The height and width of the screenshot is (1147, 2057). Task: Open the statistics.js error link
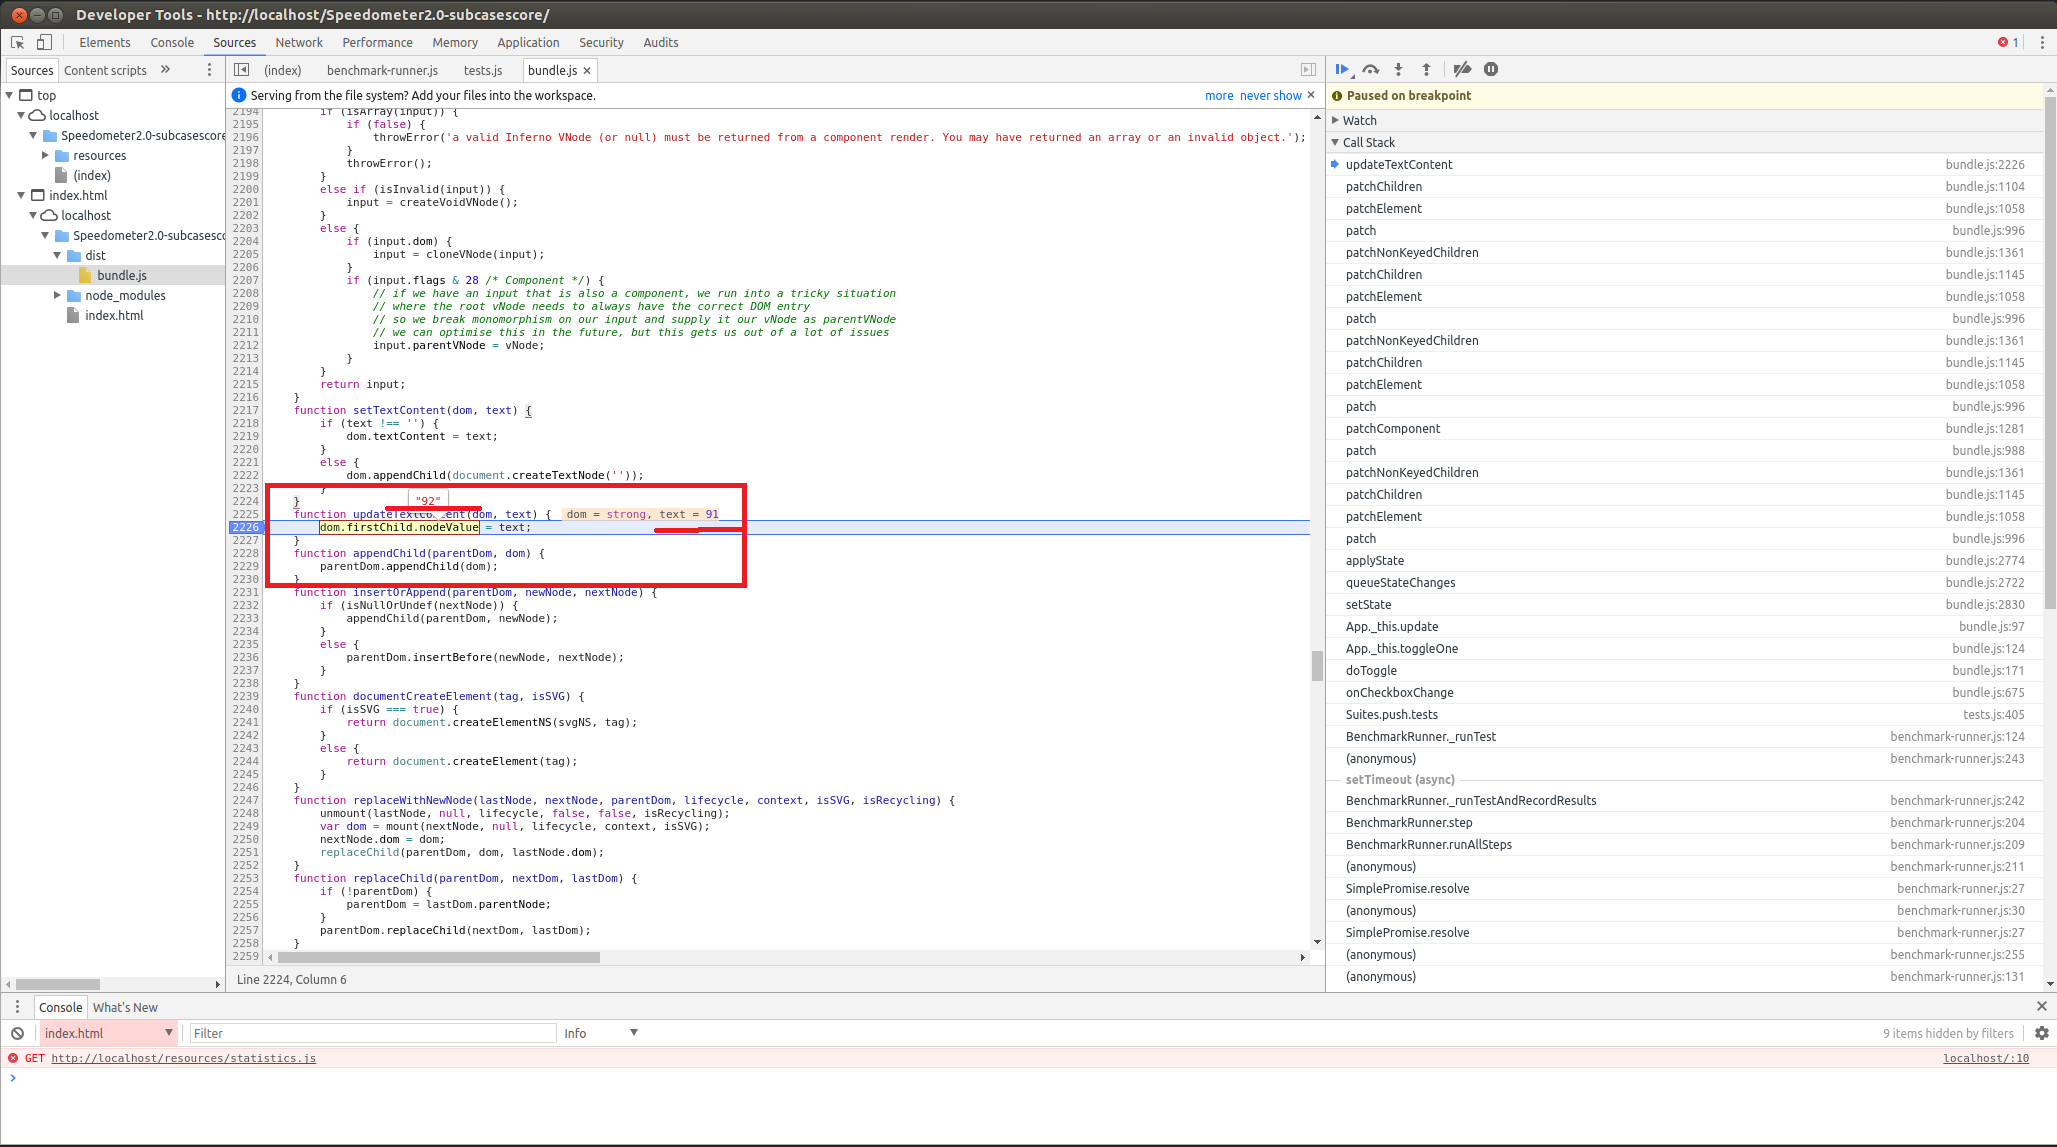184,1057
